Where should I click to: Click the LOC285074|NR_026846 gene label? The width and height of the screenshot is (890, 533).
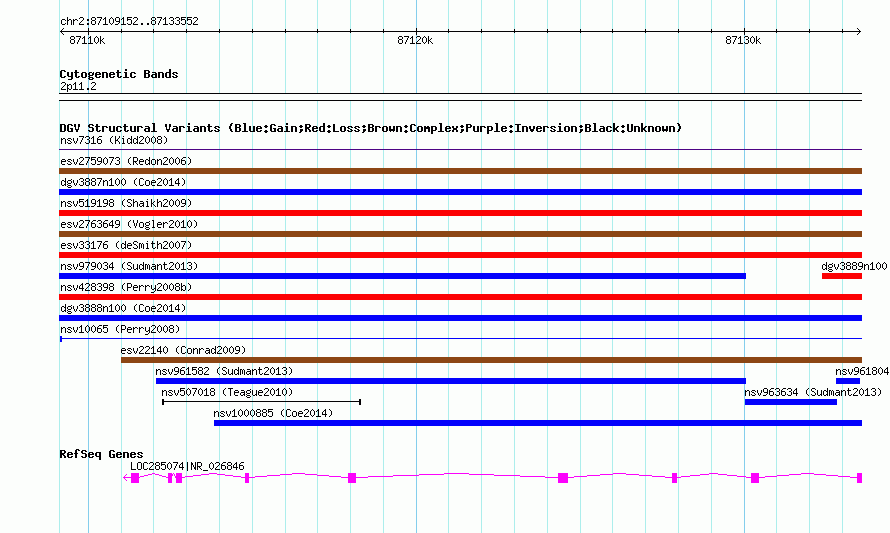[187, 466]
